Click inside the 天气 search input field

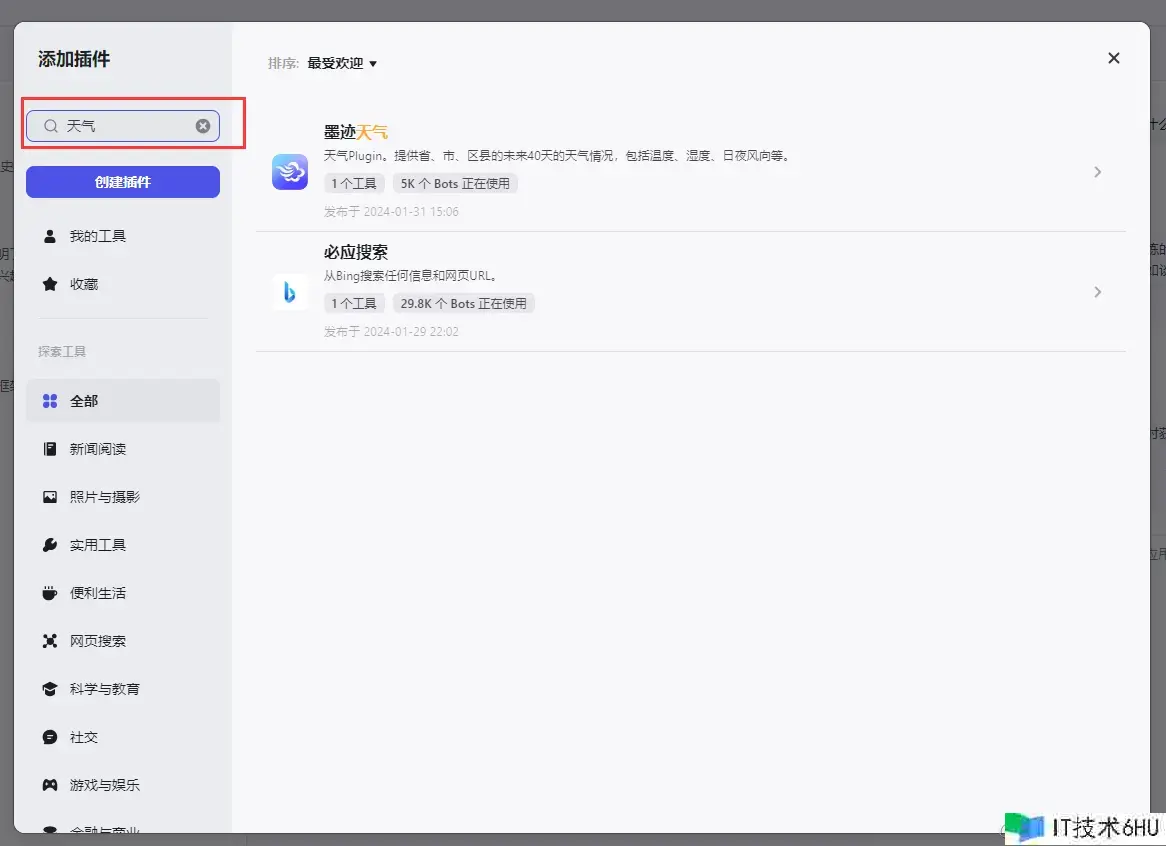[125, 126]
